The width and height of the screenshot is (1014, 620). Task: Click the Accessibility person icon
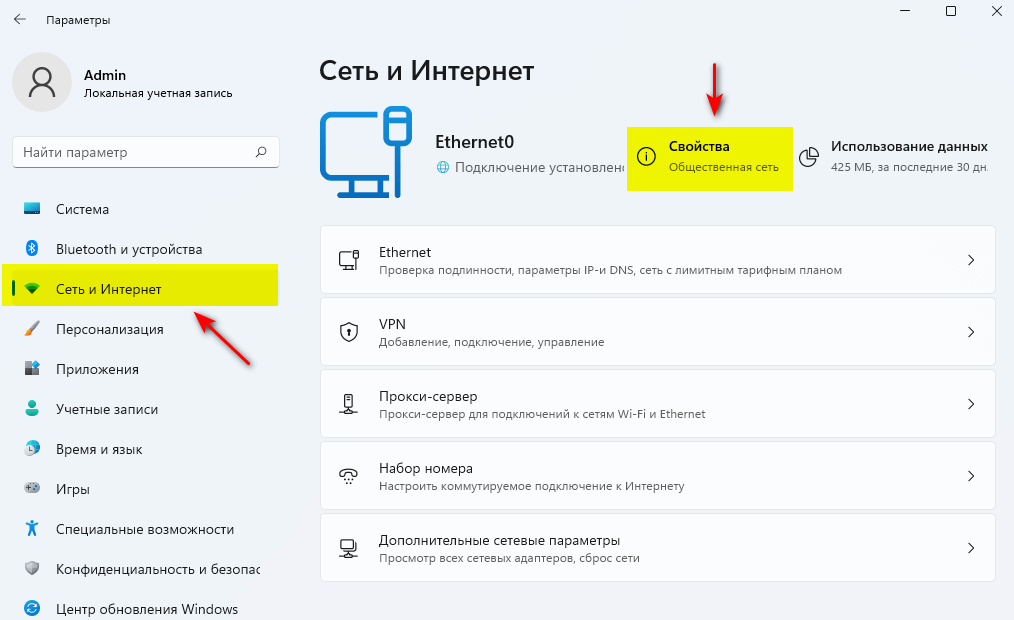[32, 529]
